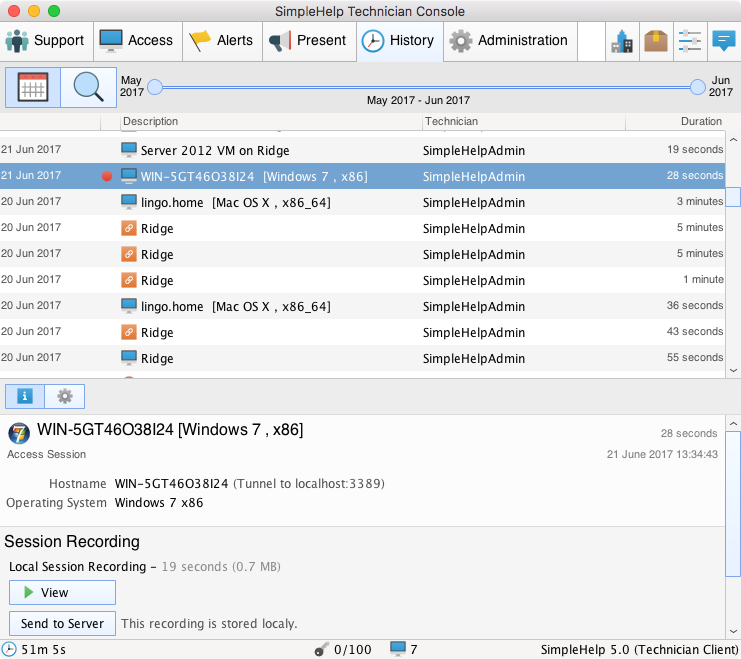Click the details panel scrollbar thumb
The height and width of the screenshot is (659, 741).
(x=733, y=504)
